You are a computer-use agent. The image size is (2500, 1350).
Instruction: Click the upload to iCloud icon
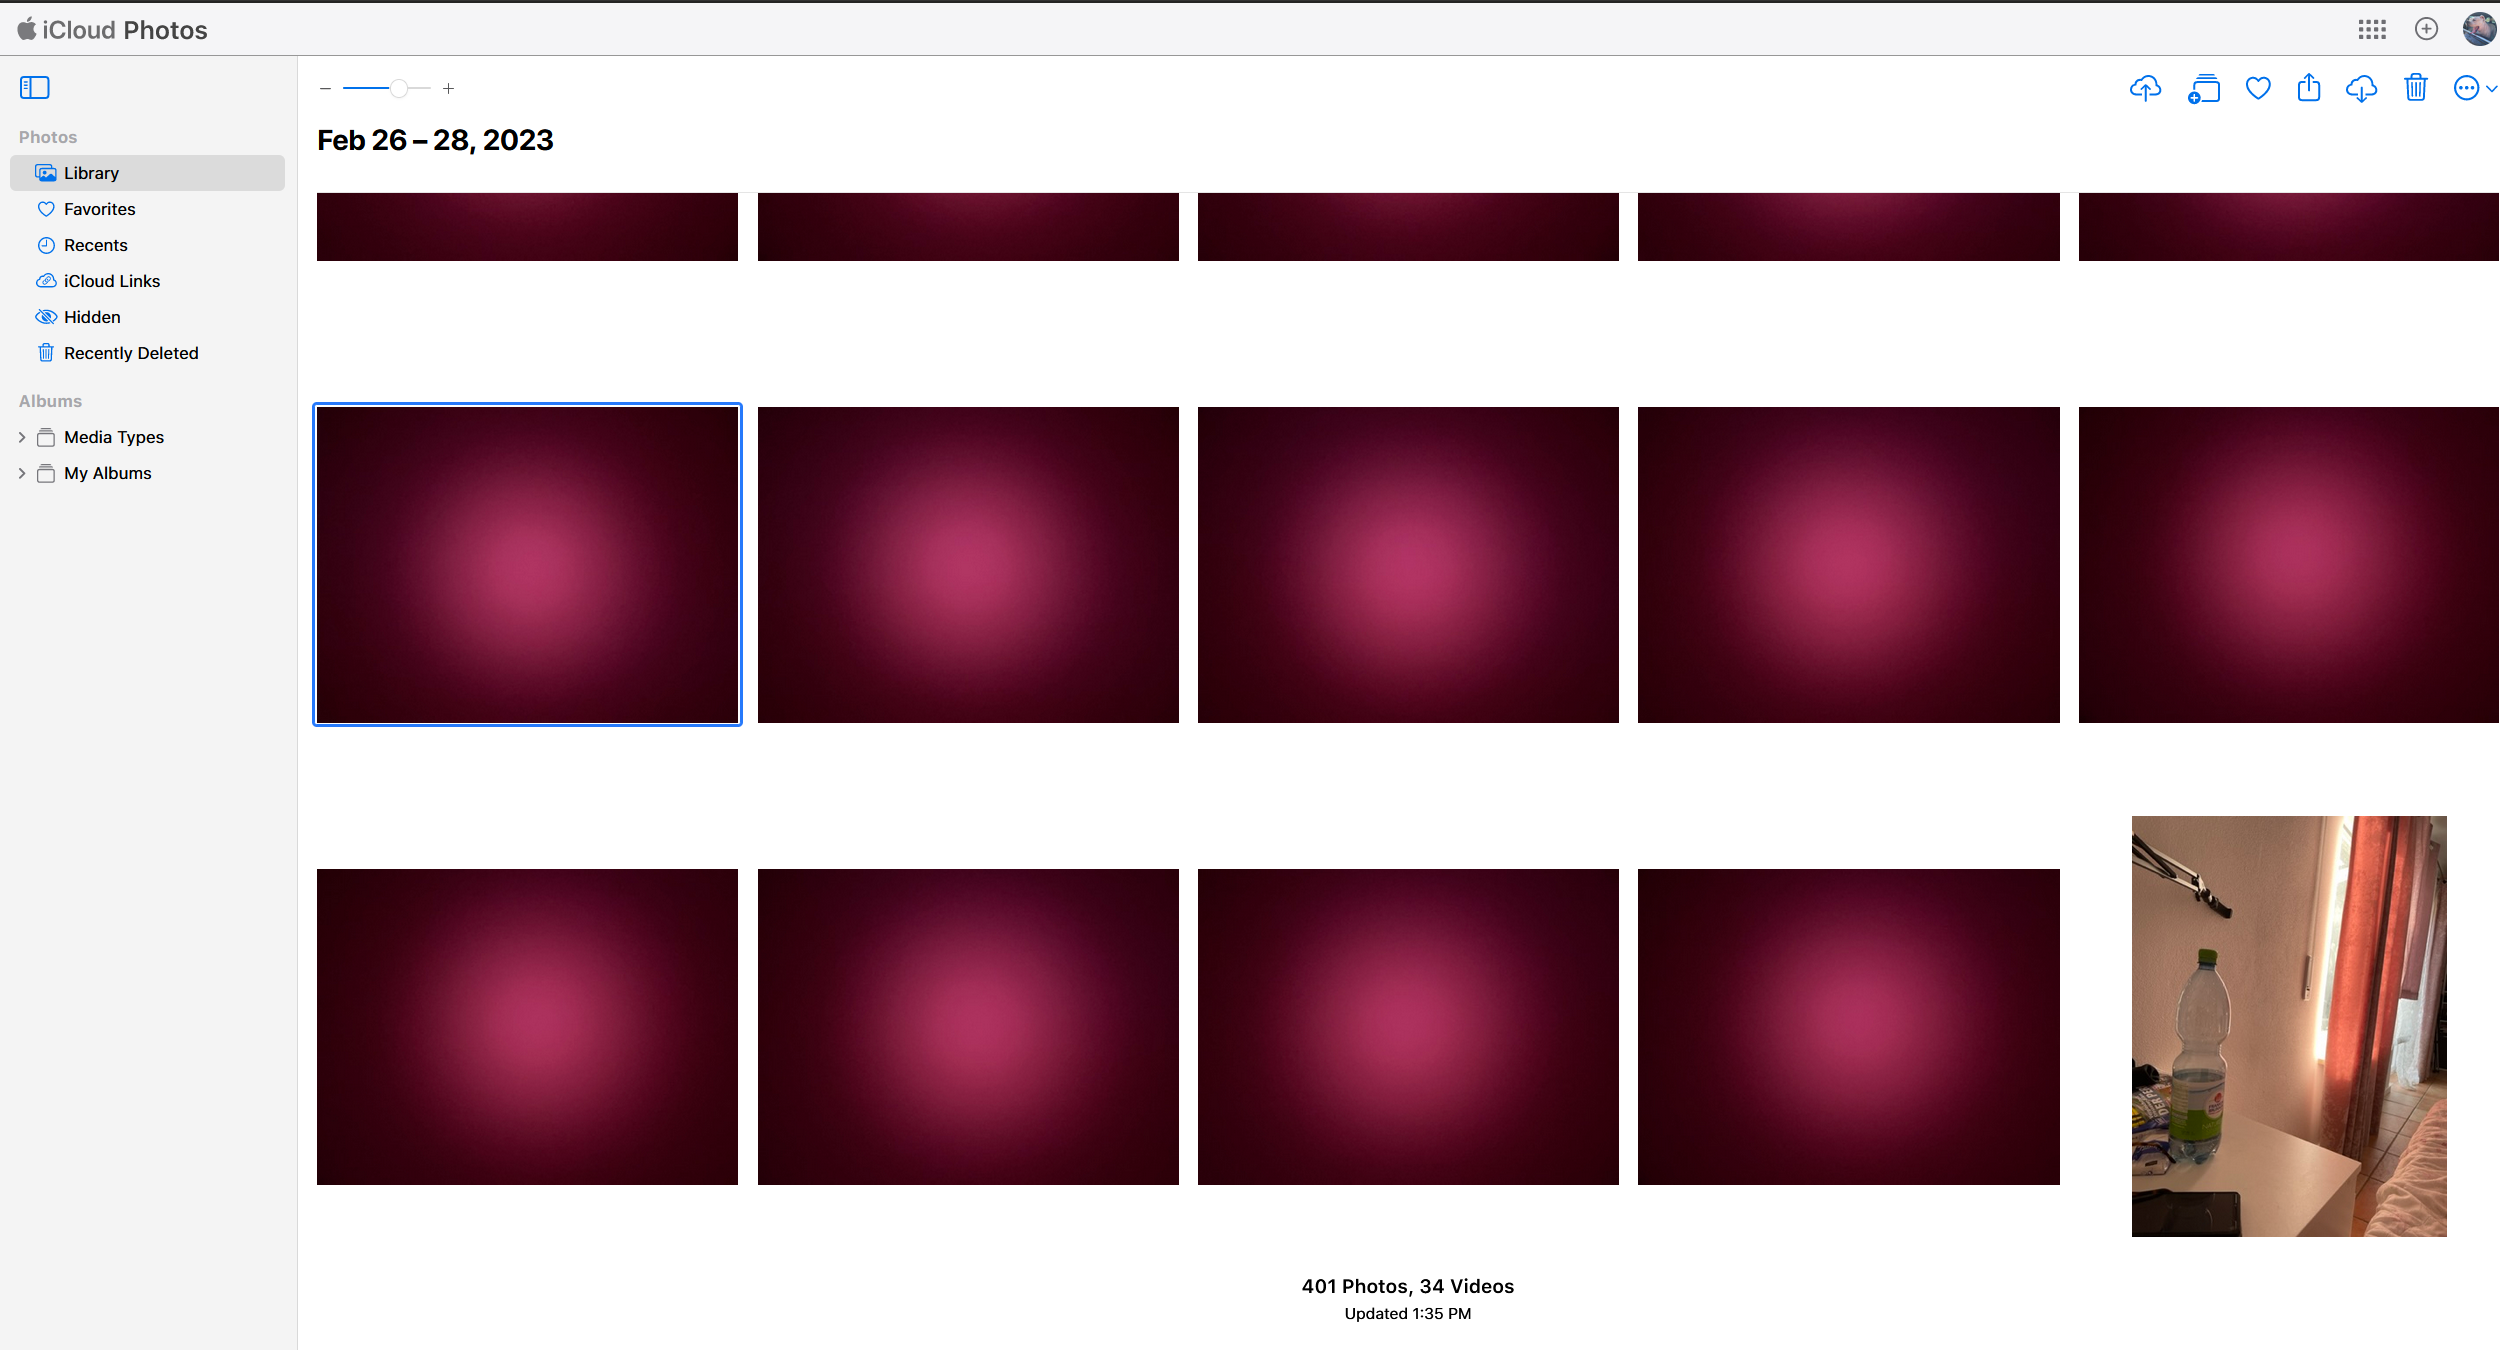[2146, 86]
